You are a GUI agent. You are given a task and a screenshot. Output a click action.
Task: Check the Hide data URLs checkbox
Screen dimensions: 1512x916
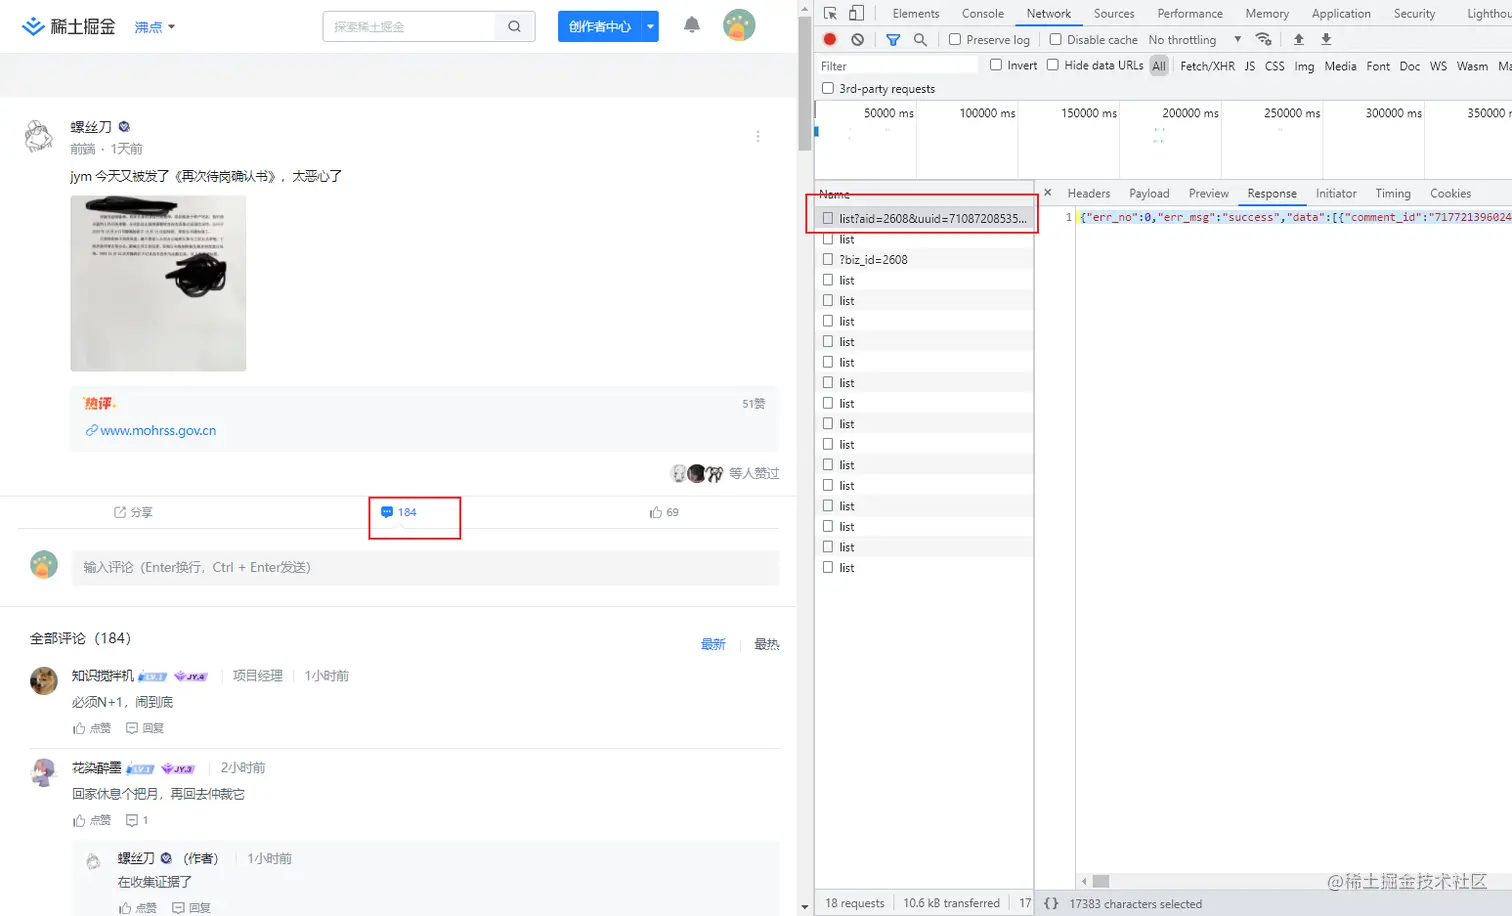point(1053,65)
